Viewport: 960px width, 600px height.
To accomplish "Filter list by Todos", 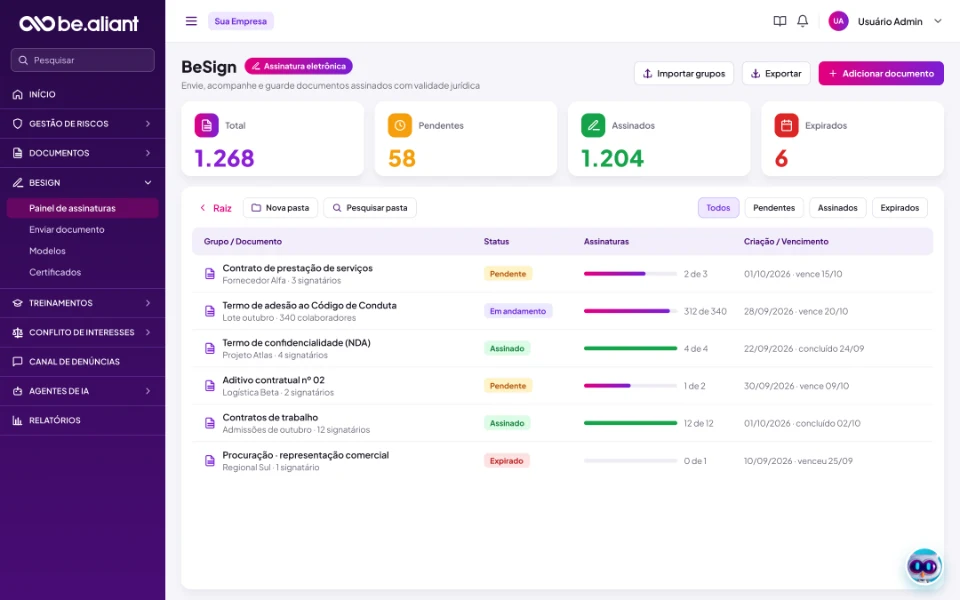I will [x=718, y=208].
